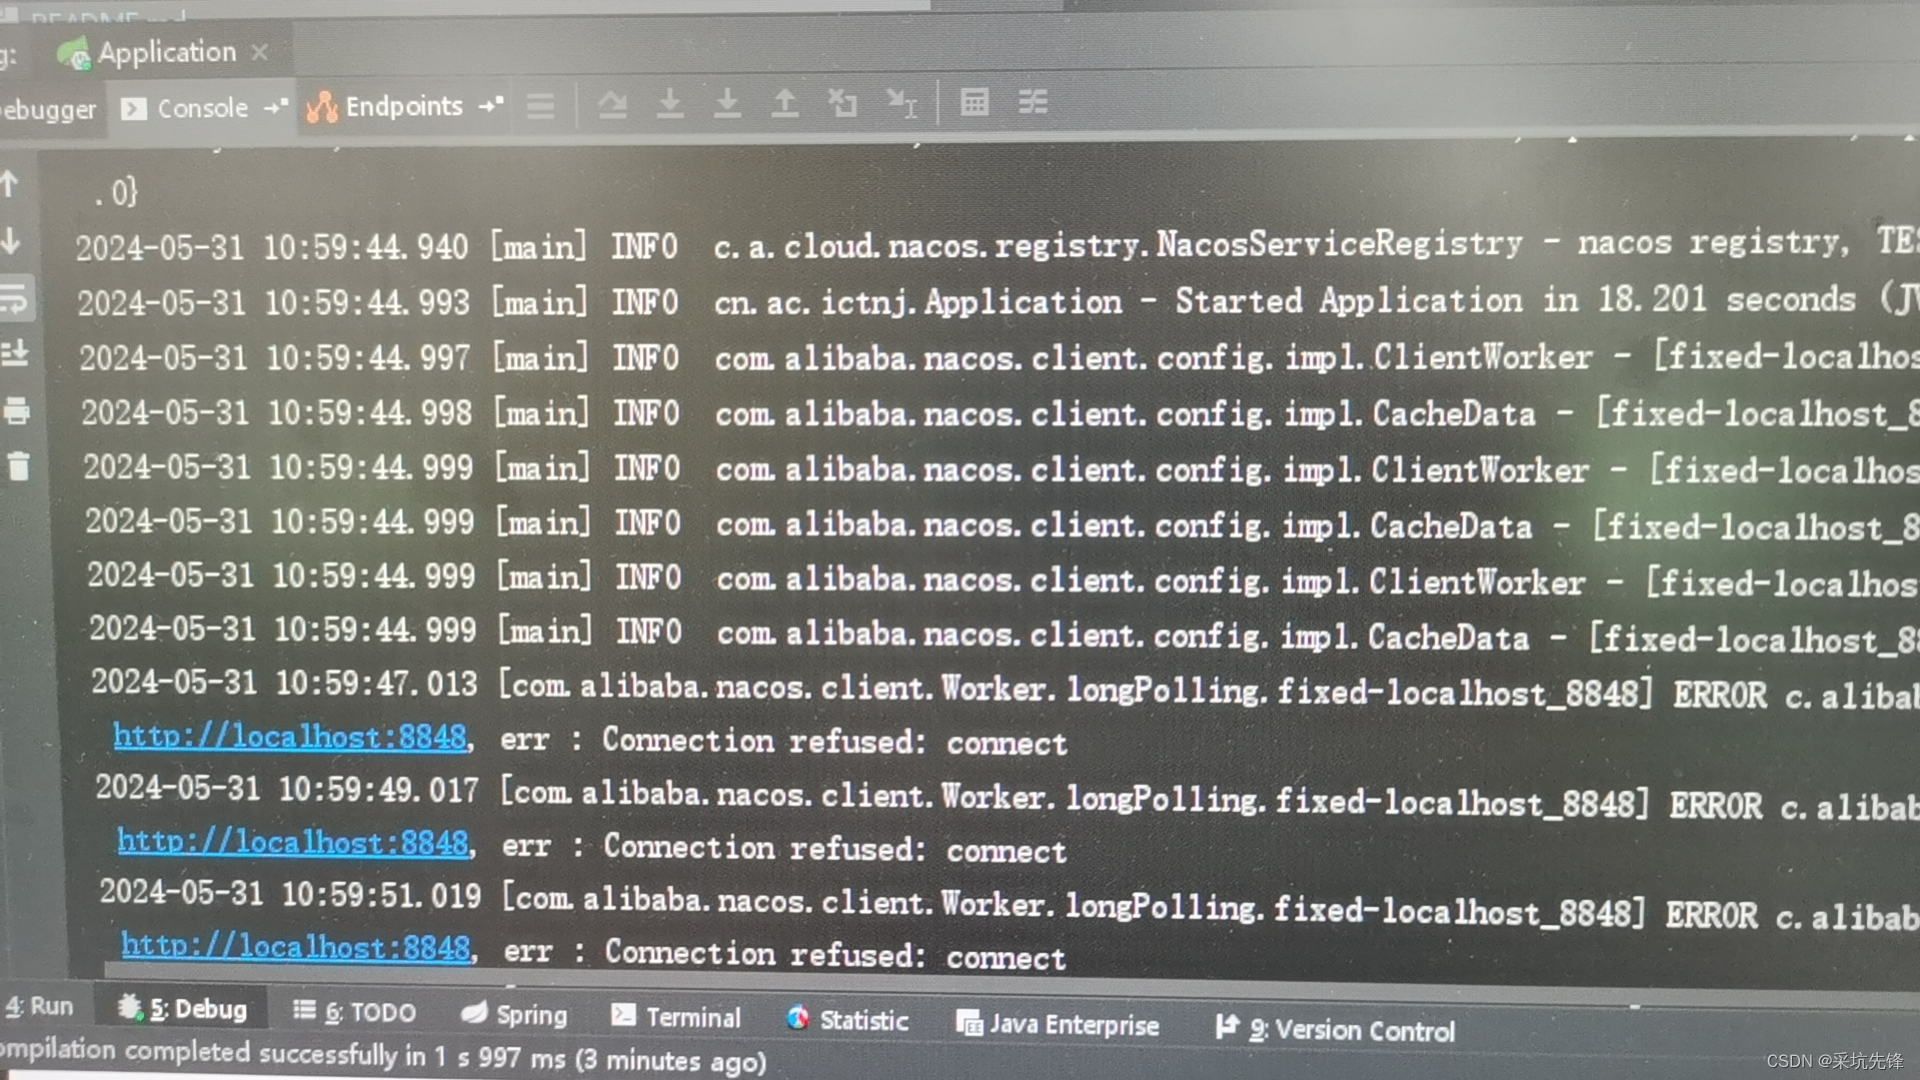Click the Debugger panel icon
The image size is (1920, 1080).
pyautogui.click(x=47, y=107)
